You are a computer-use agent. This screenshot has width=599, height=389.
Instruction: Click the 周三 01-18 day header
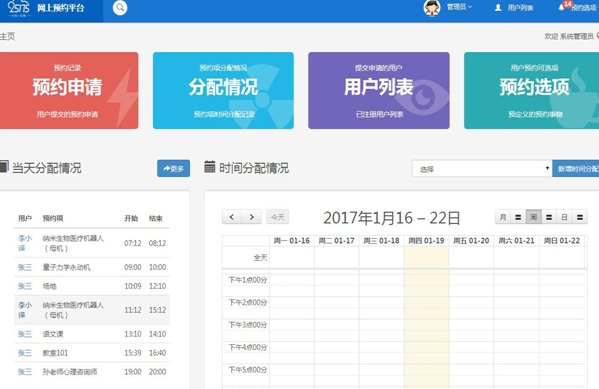381,241
